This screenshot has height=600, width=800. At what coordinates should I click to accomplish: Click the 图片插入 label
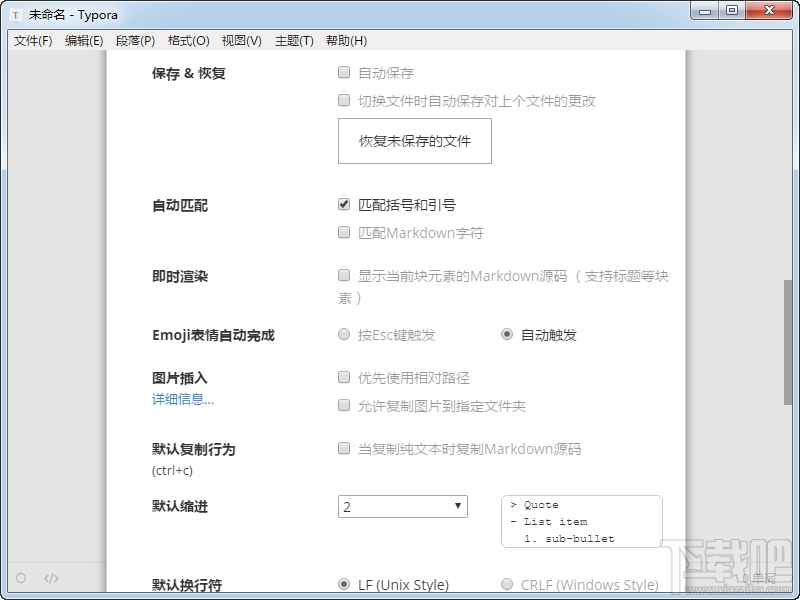click(180, 378)
